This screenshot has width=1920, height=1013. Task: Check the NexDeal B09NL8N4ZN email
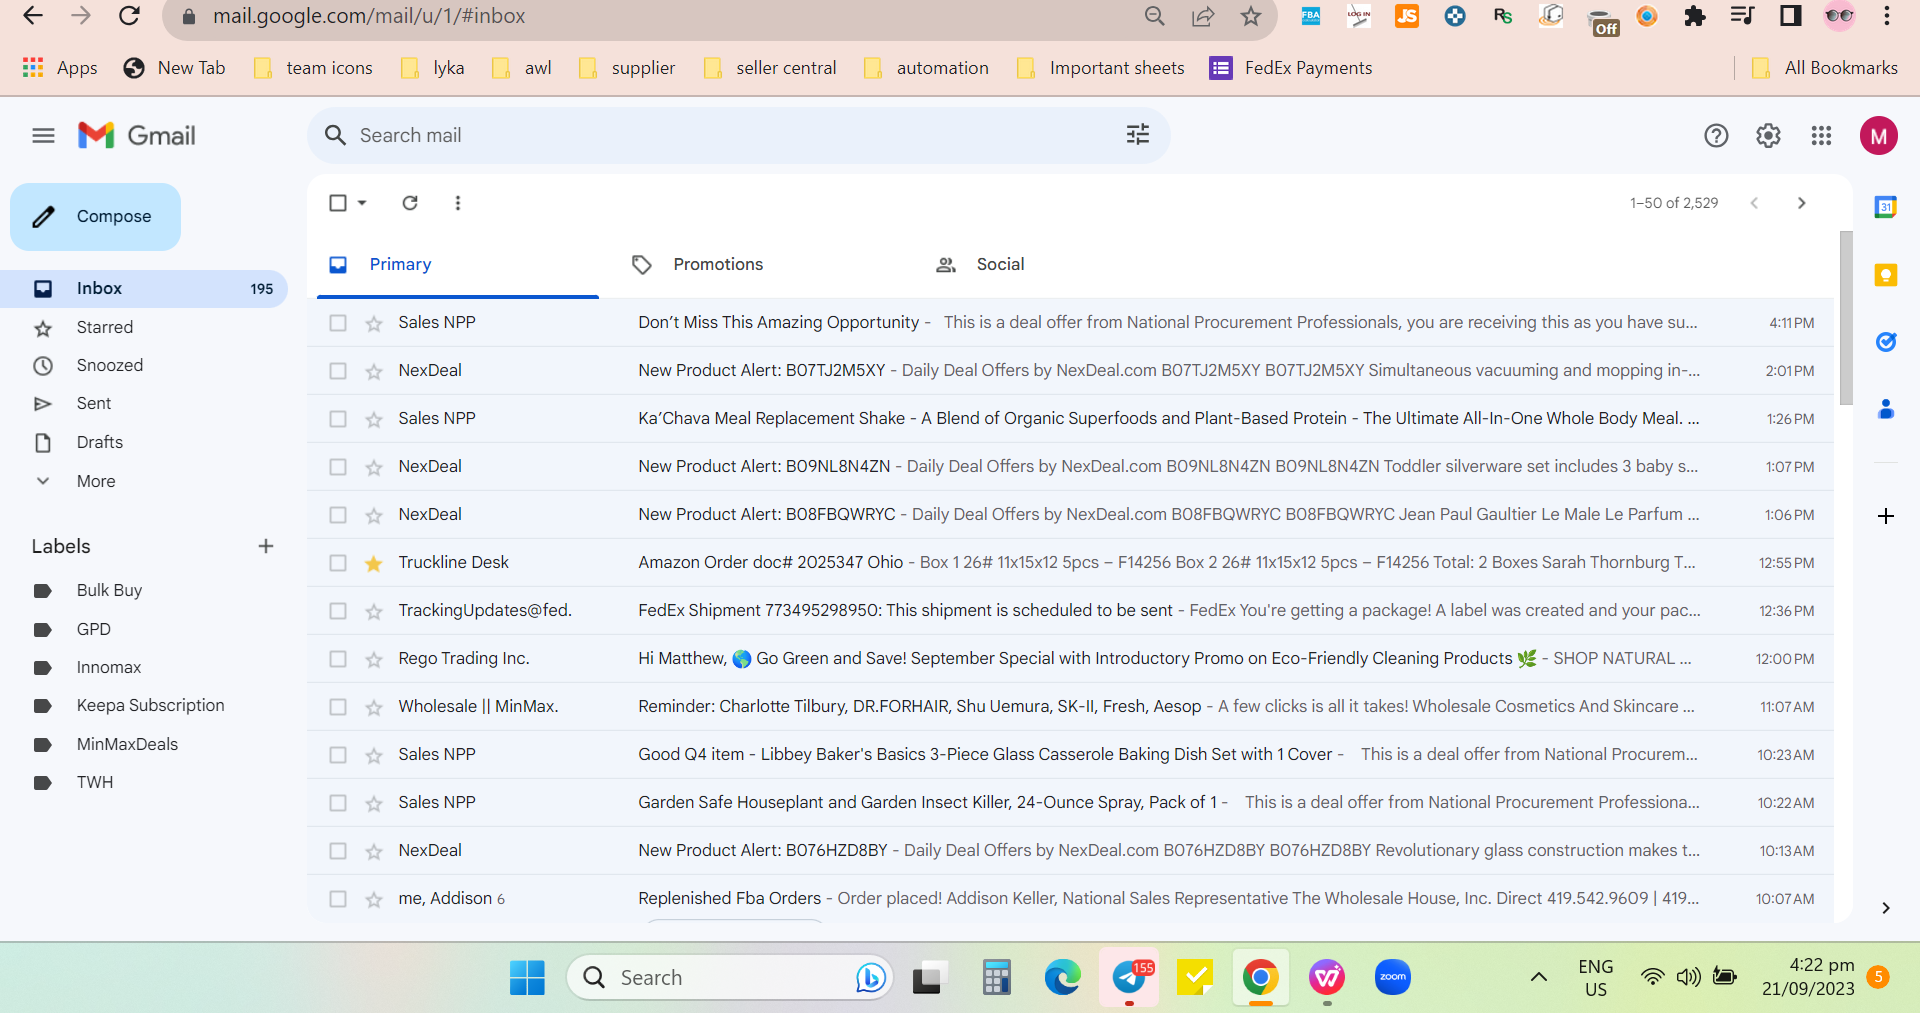338,467
